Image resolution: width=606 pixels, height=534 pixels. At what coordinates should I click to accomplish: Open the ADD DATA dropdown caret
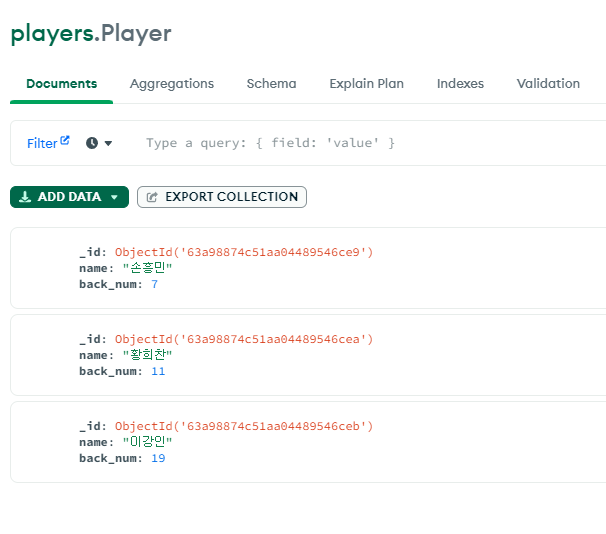[x=114, y=197]
